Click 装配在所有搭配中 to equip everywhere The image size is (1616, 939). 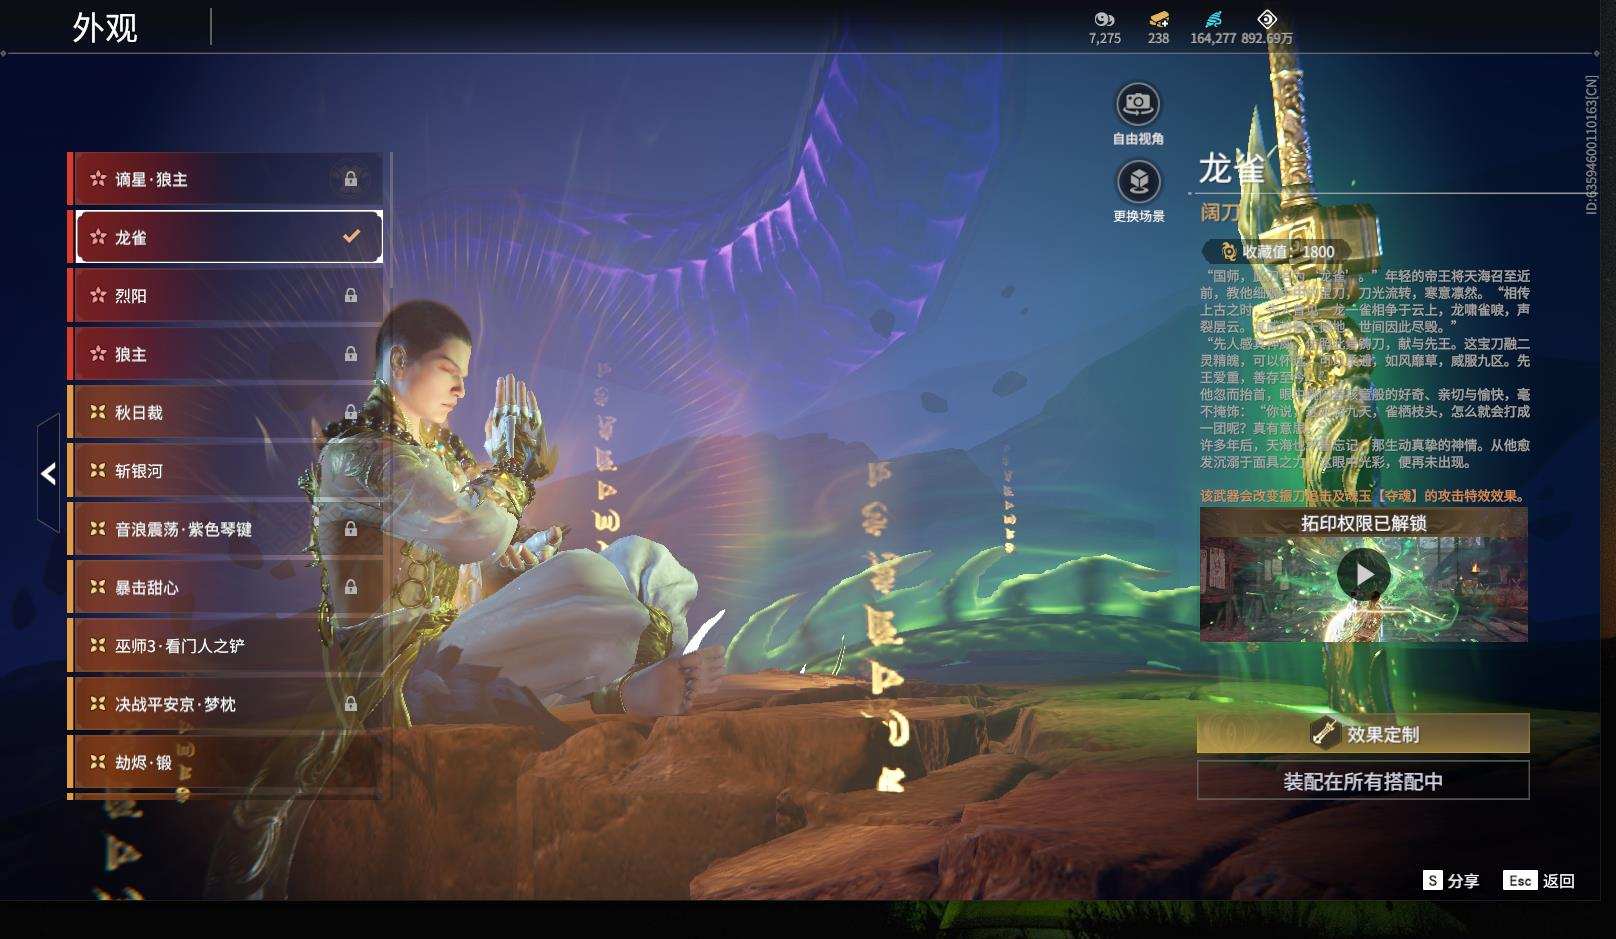pyautogui.click(x=1363, y=781)
